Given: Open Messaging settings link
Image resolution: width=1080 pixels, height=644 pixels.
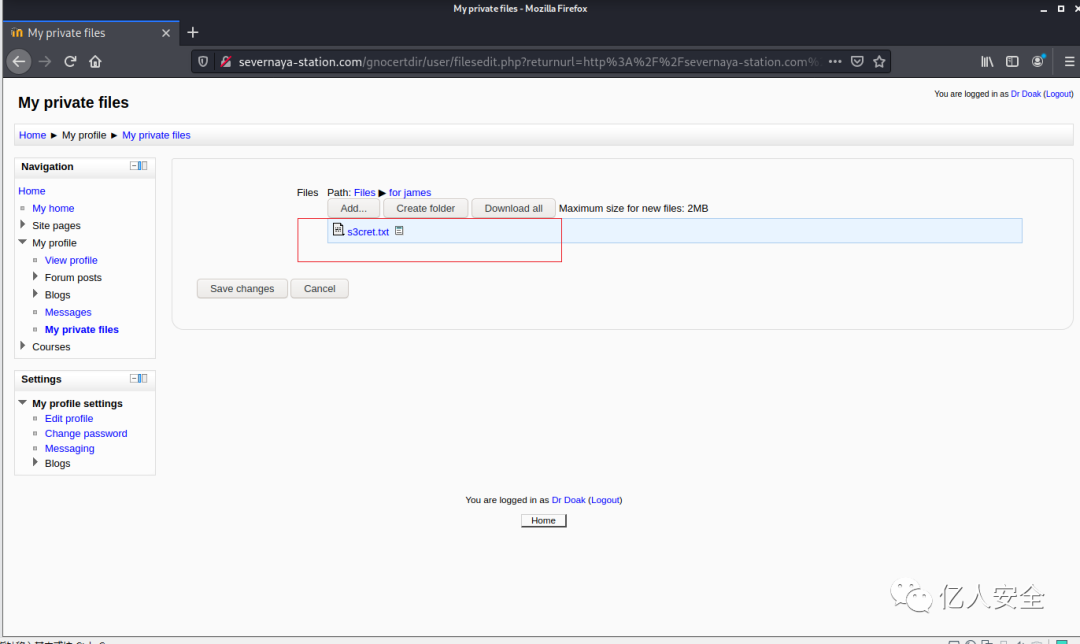Looking at the screenshot, I should 70,448.
